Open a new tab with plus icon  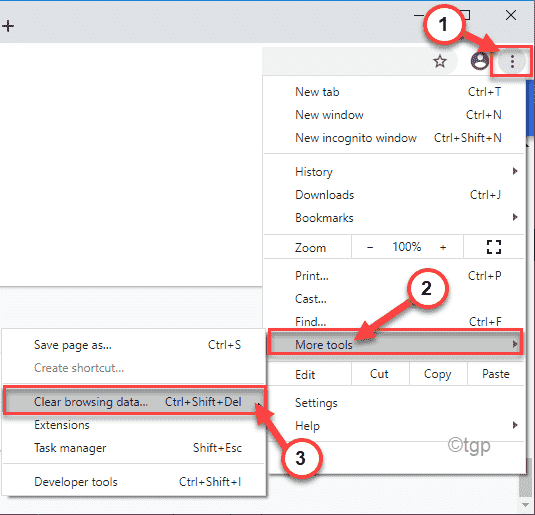(8, 26)
